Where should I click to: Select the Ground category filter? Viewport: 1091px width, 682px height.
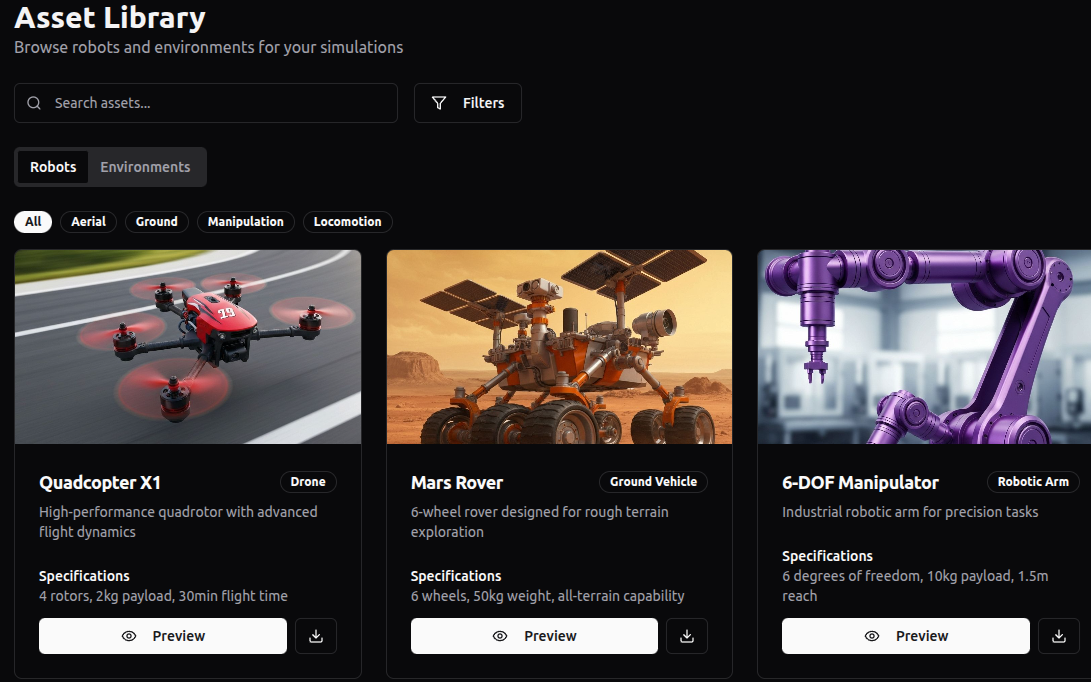156,221
